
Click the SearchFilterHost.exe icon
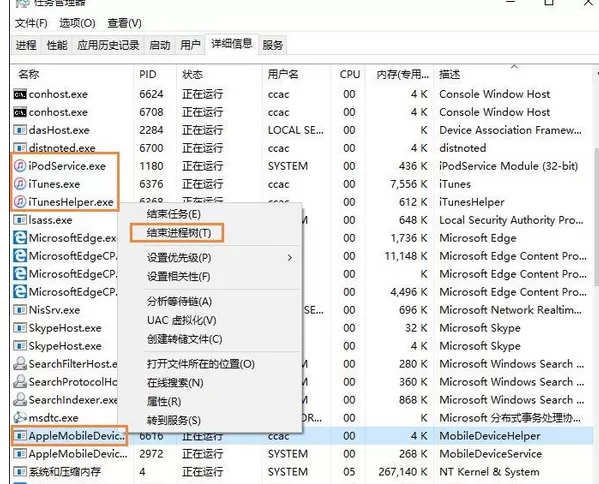(x=20, y=363)
